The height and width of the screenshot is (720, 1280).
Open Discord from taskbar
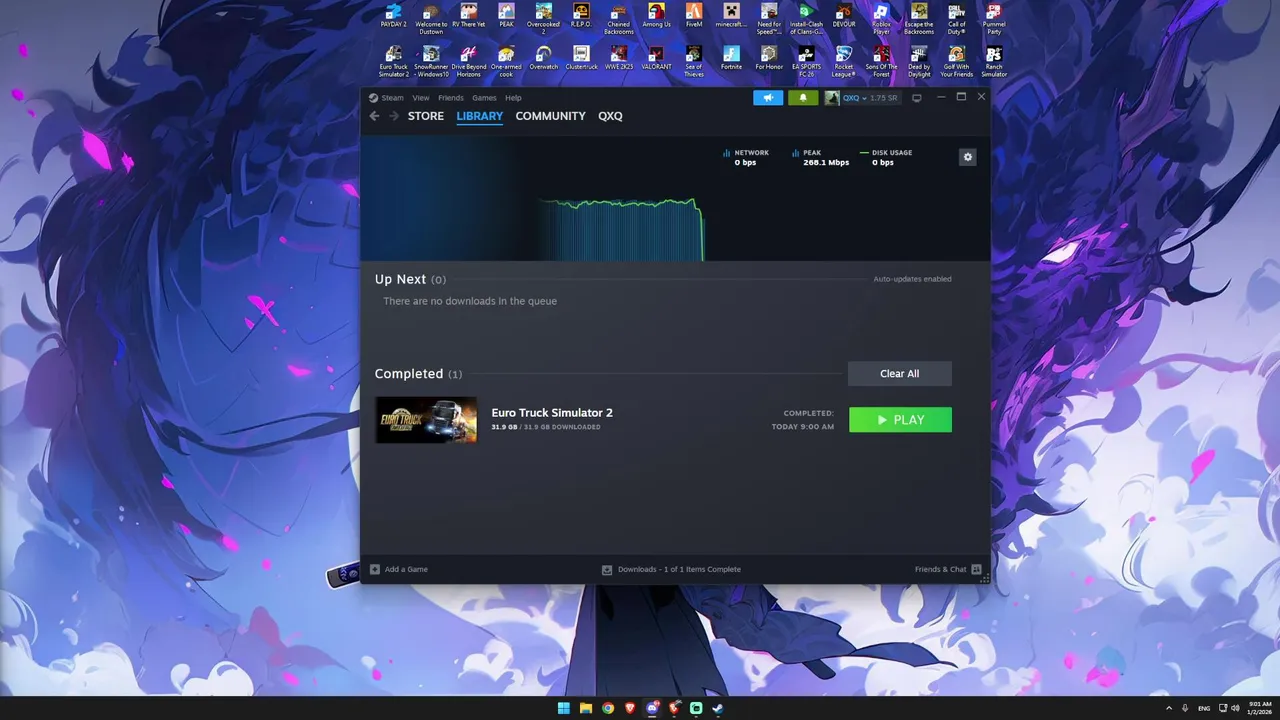[x=652, y=708]
